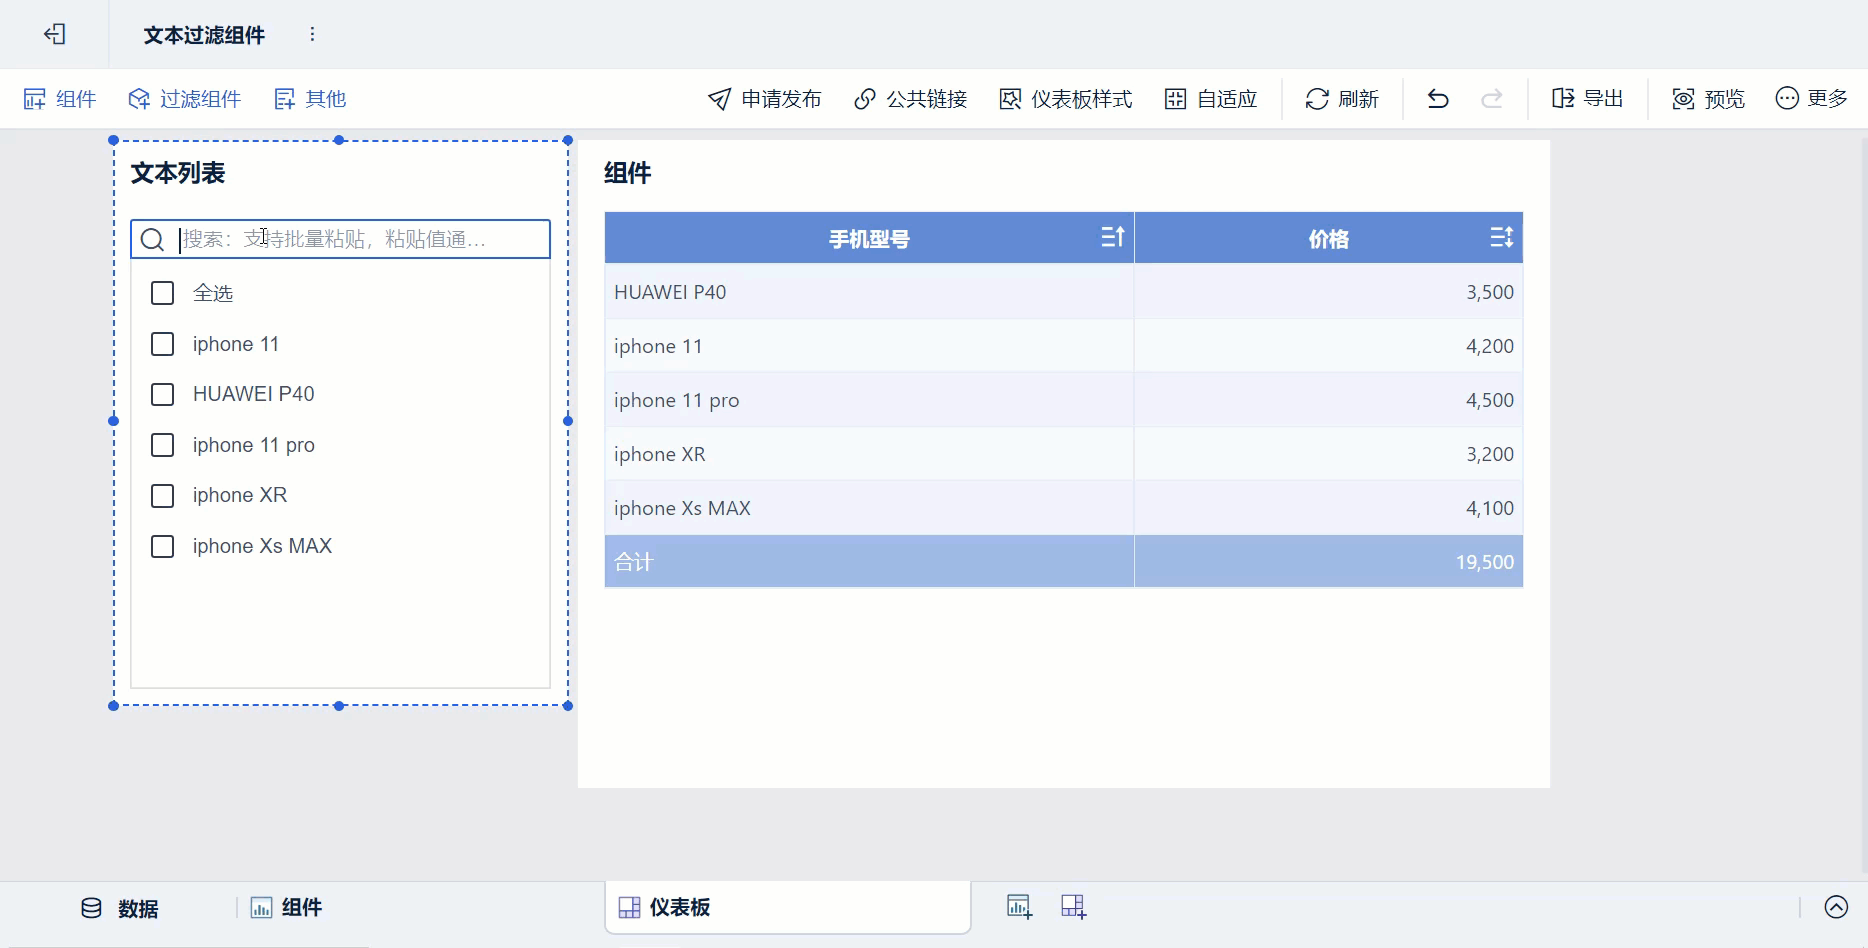Click the 4,500 price cell

coord(1329,400)
